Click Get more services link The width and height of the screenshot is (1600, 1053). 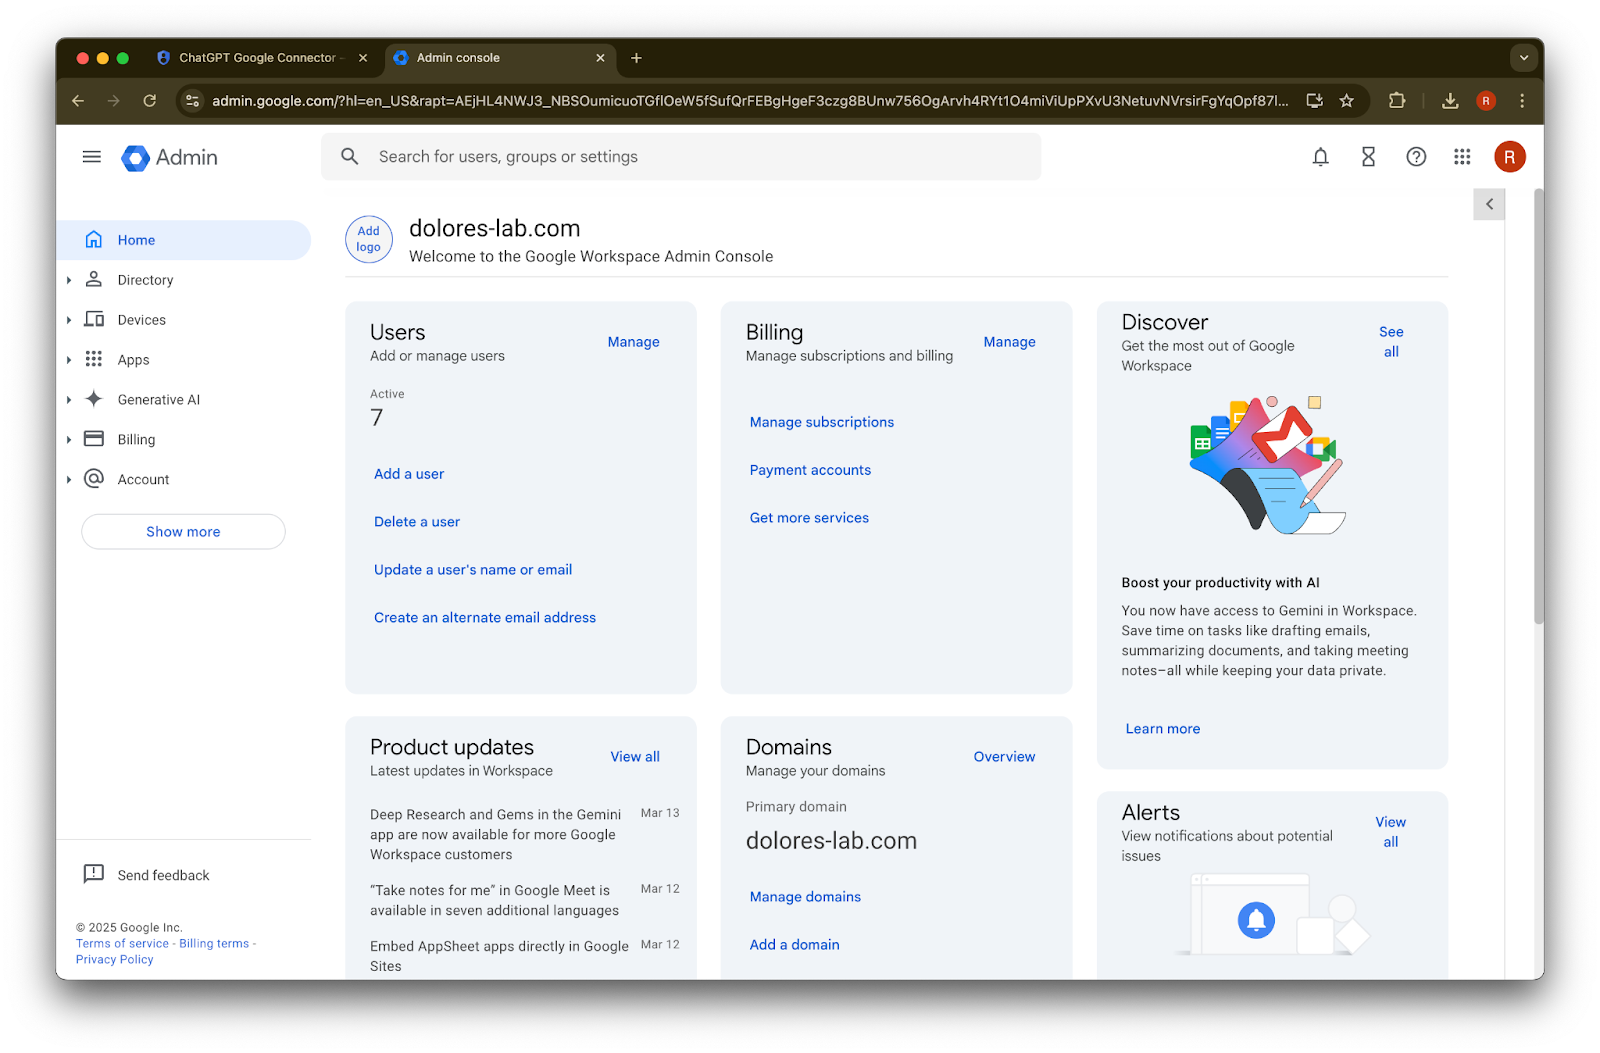pyautogui.click(x=809, y=518)
